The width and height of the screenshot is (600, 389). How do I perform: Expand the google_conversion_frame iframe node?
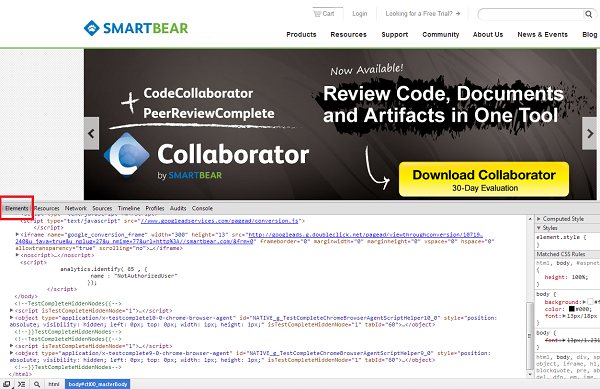pos(17,234)
